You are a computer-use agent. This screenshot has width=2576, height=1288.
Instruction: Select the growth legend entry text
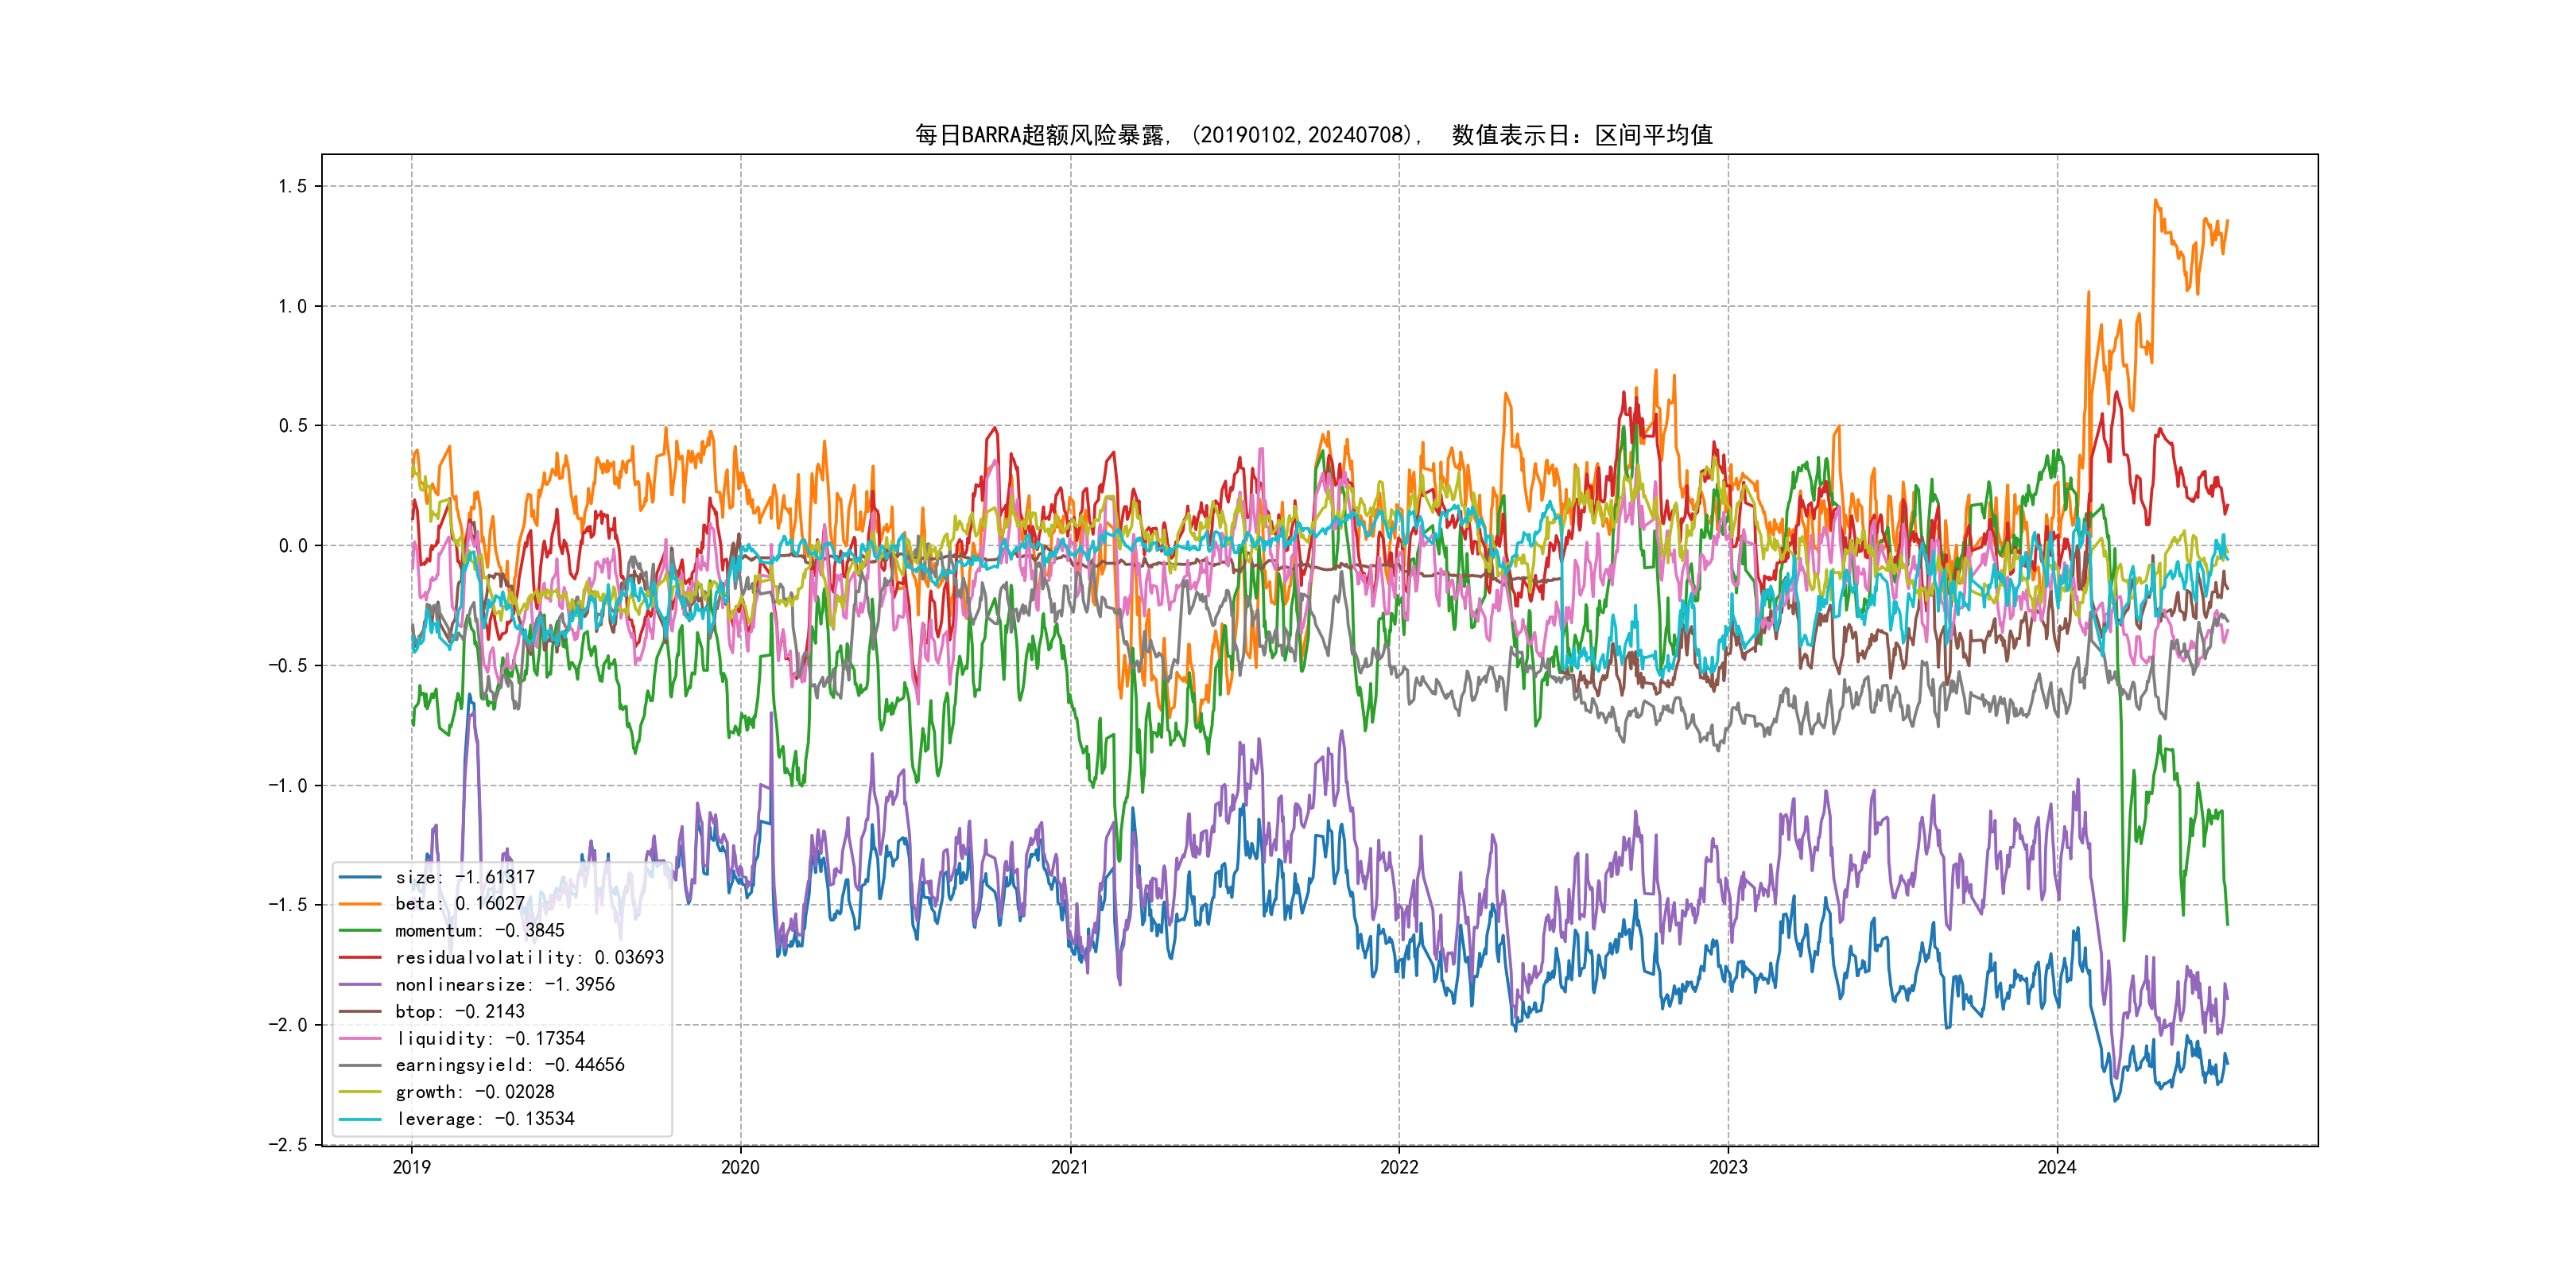pyautogui.click(x=475, y=1092)
